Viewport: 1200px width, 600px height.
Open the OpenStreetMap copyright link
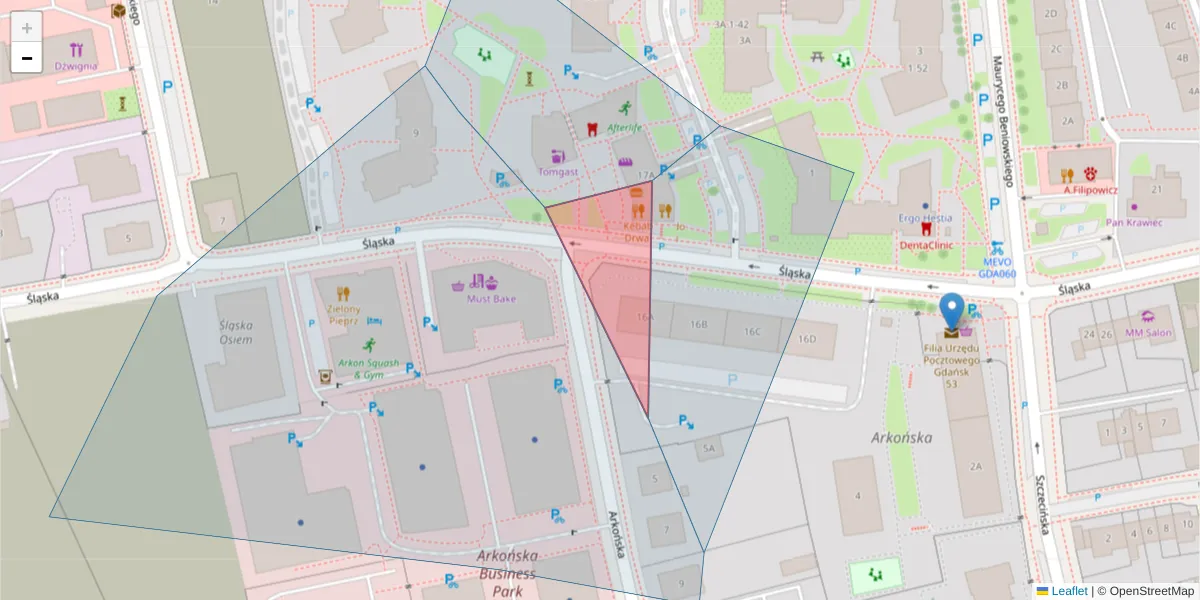[1152, 591]
